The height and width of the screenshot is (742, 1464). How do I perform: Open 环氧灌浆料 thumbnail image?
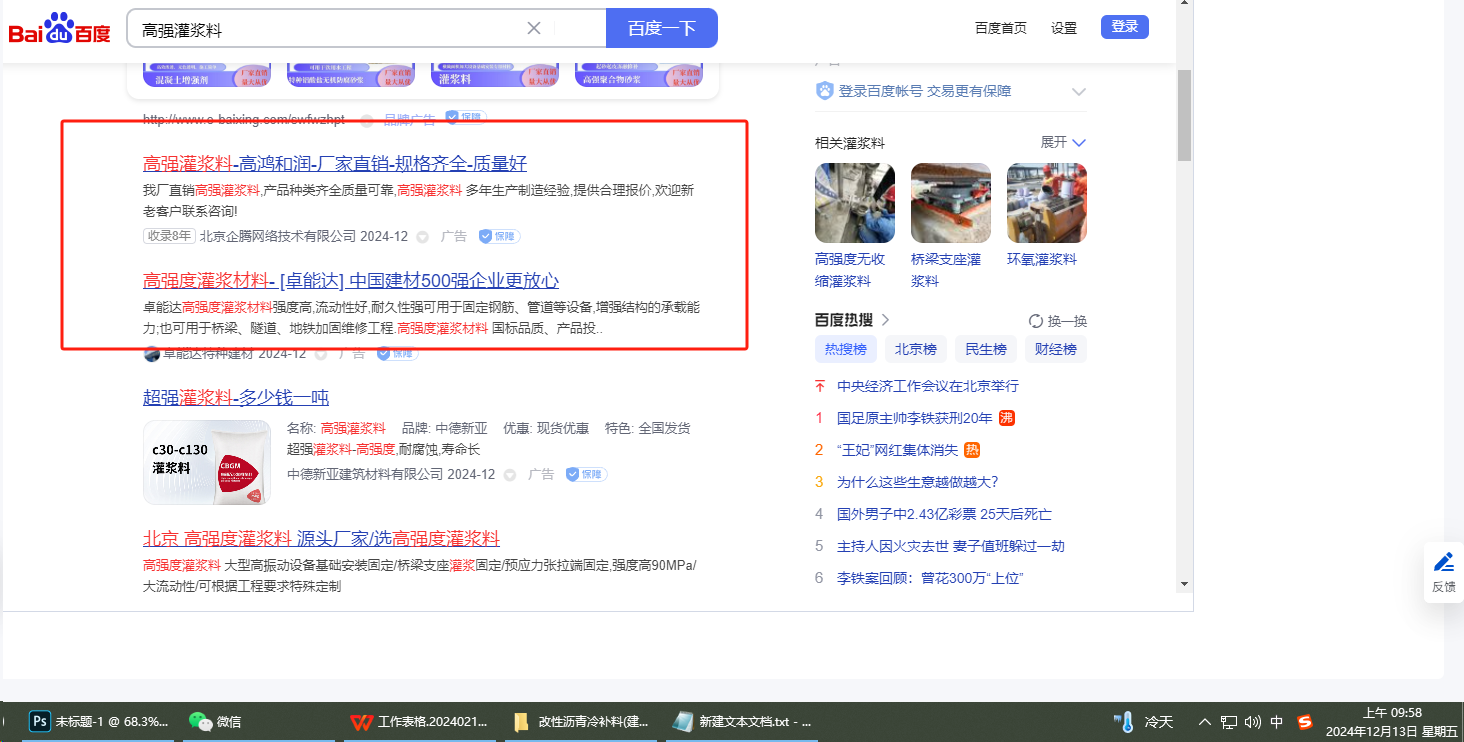1047,203
